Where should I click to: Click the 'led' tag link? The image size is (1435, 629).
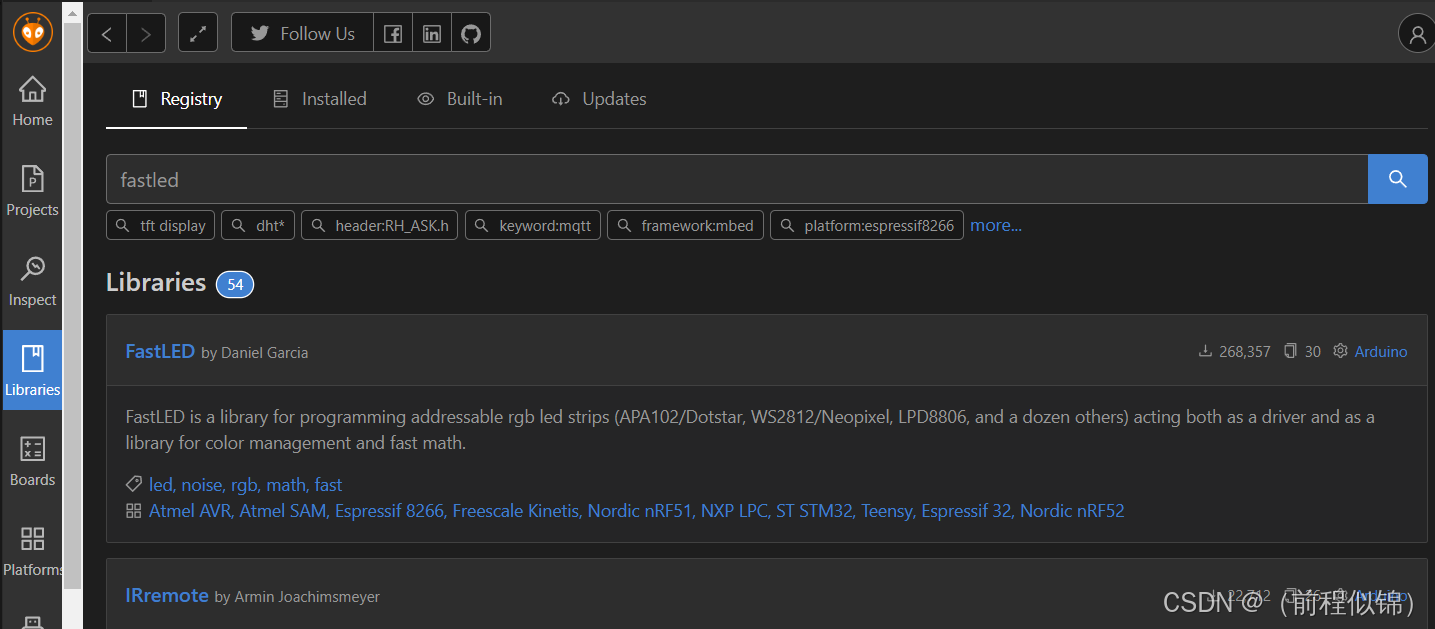coord(160,485)
